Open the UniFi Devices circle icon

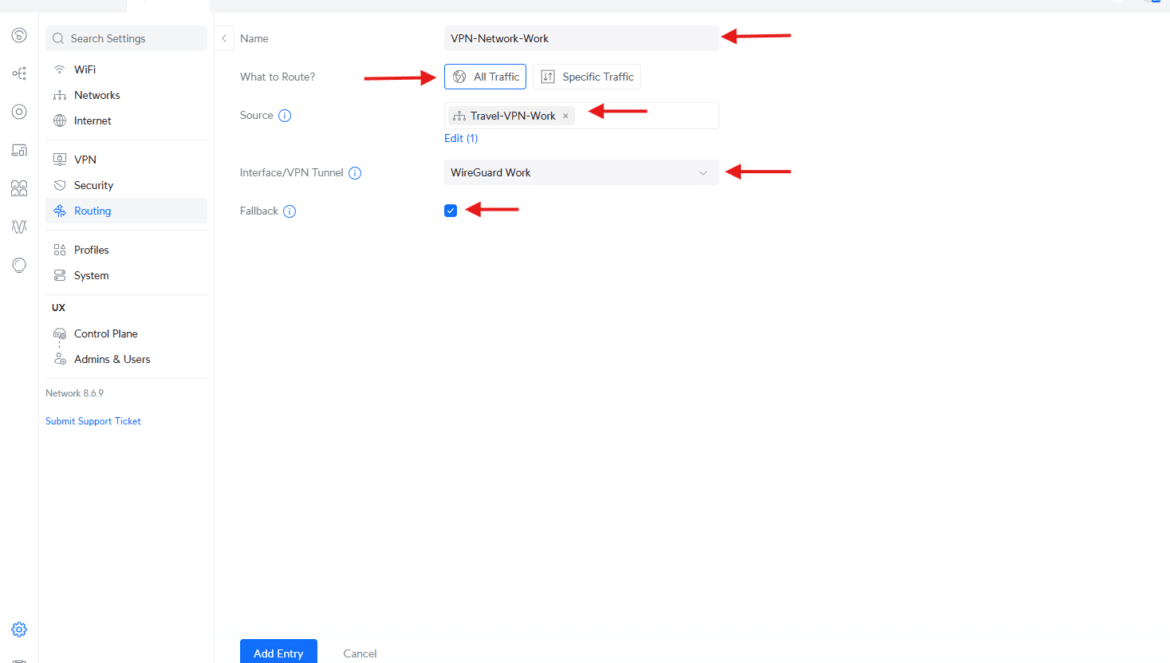coord(19,112)
